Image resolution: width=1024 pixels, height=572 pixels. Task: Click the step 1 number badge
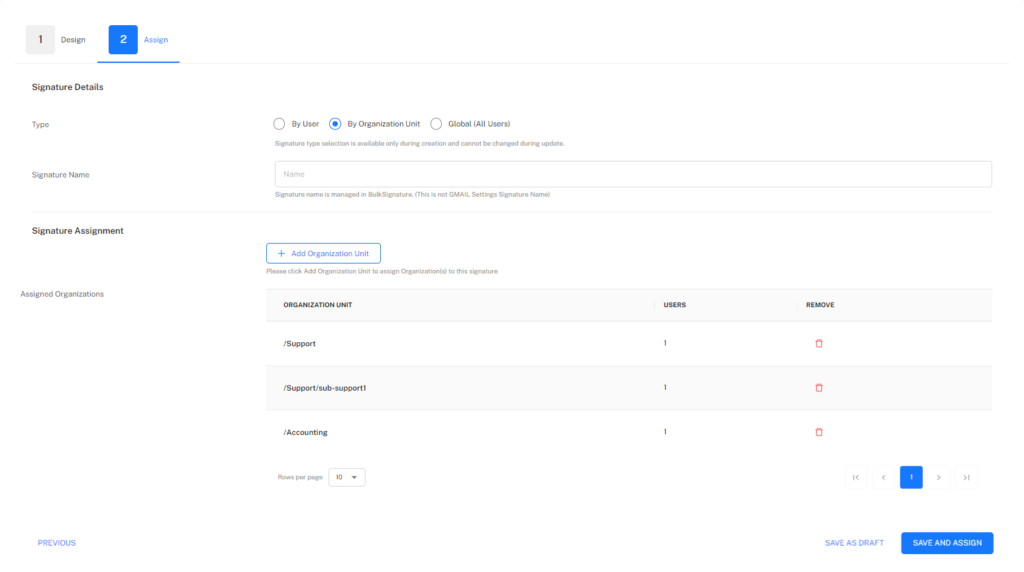[40, 40]
